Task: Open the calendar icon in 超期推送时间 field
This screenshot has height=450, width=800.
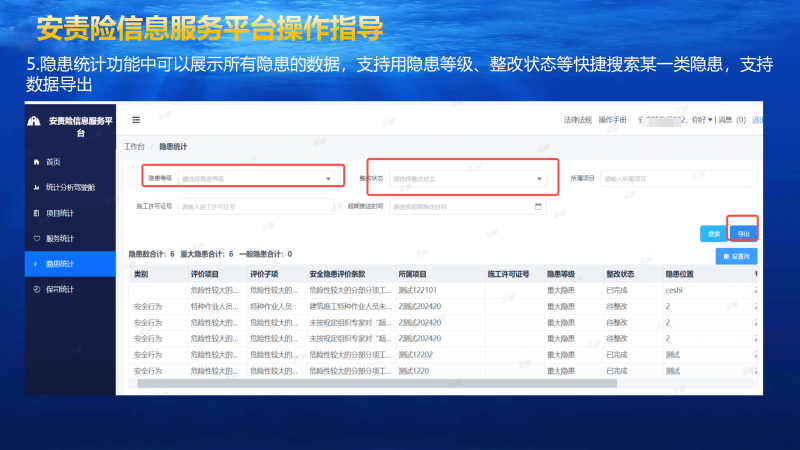Action: (x=538, y=207)
